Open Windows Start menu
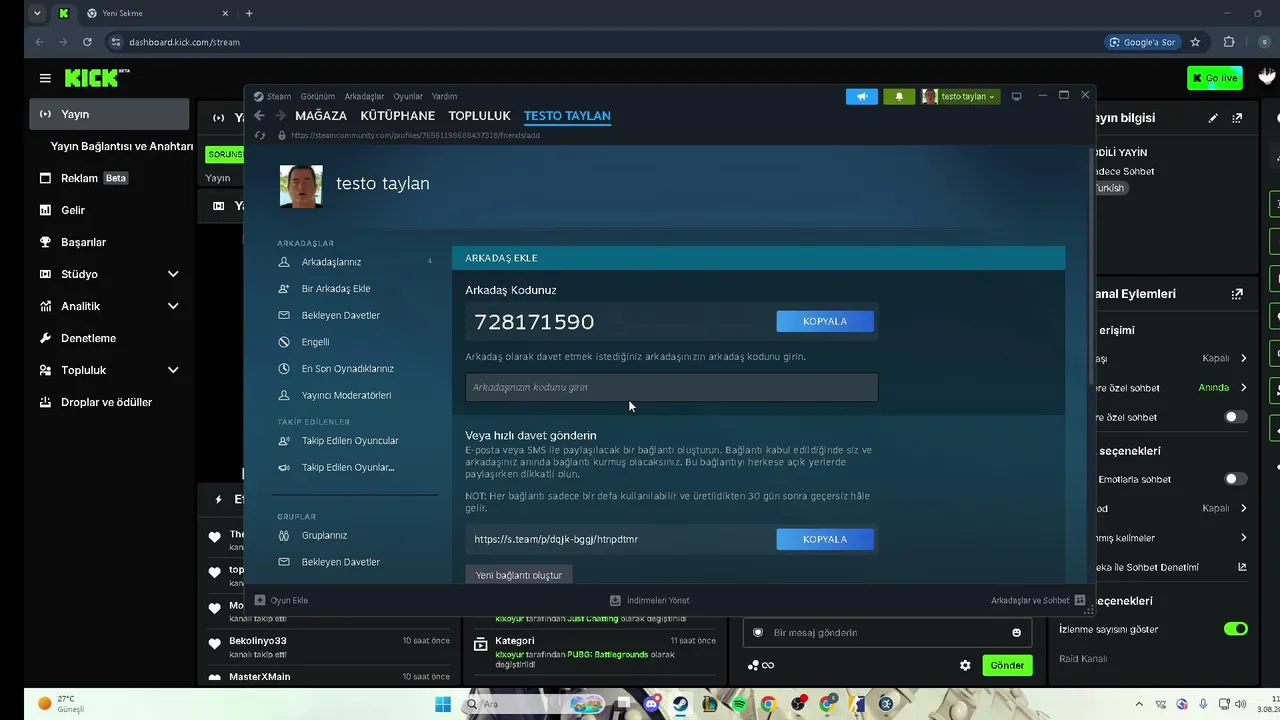 coord(442,704)
